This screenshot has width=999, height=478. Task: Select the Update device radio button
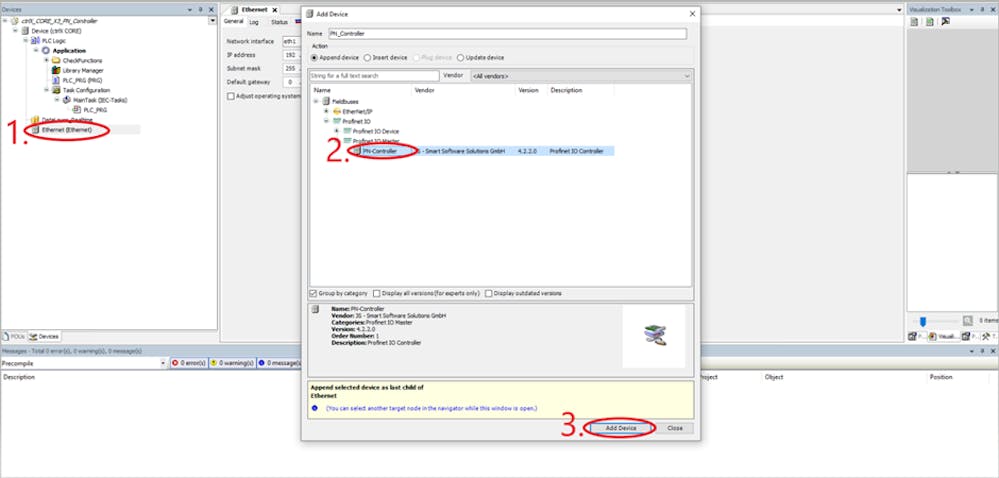[x=460, y=57]
